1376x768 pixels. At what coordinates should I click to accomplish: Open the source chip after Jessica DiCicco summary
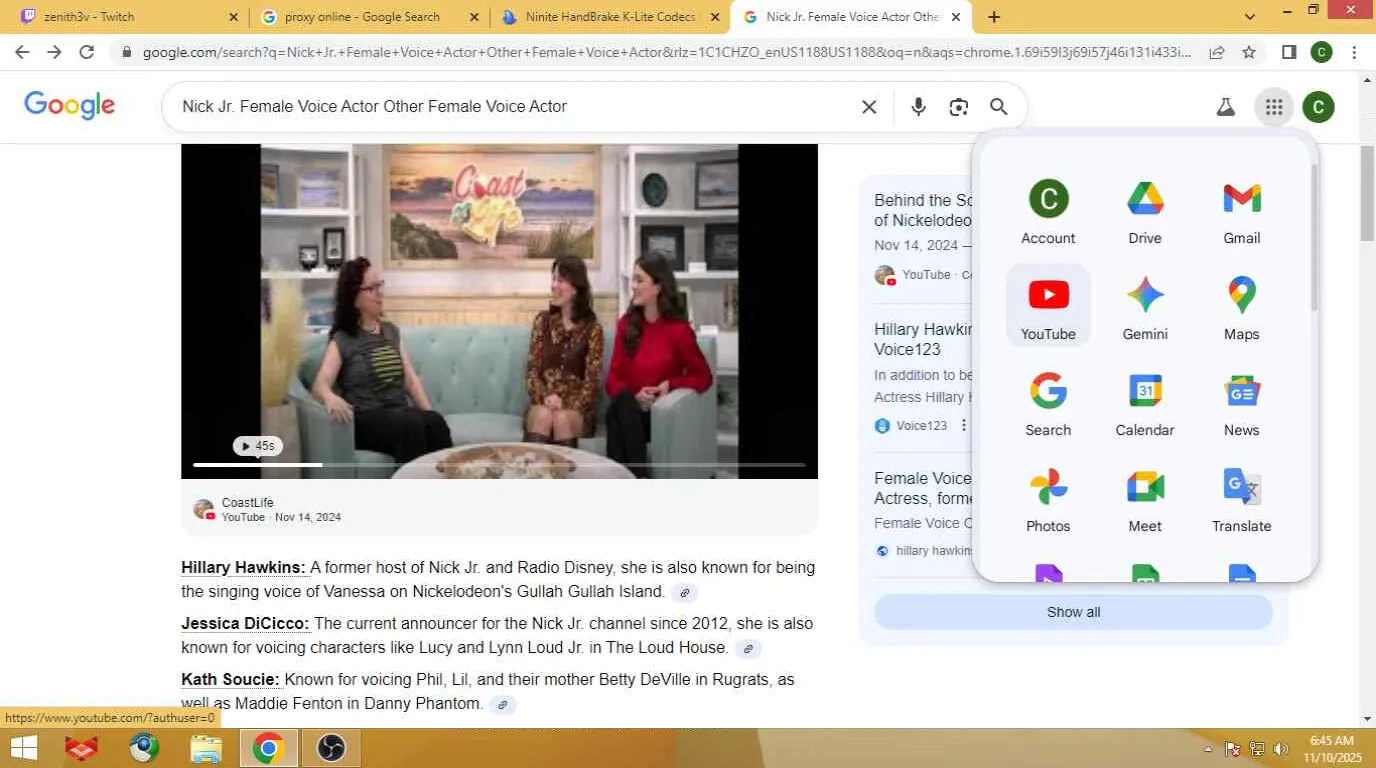click(748, 648)
